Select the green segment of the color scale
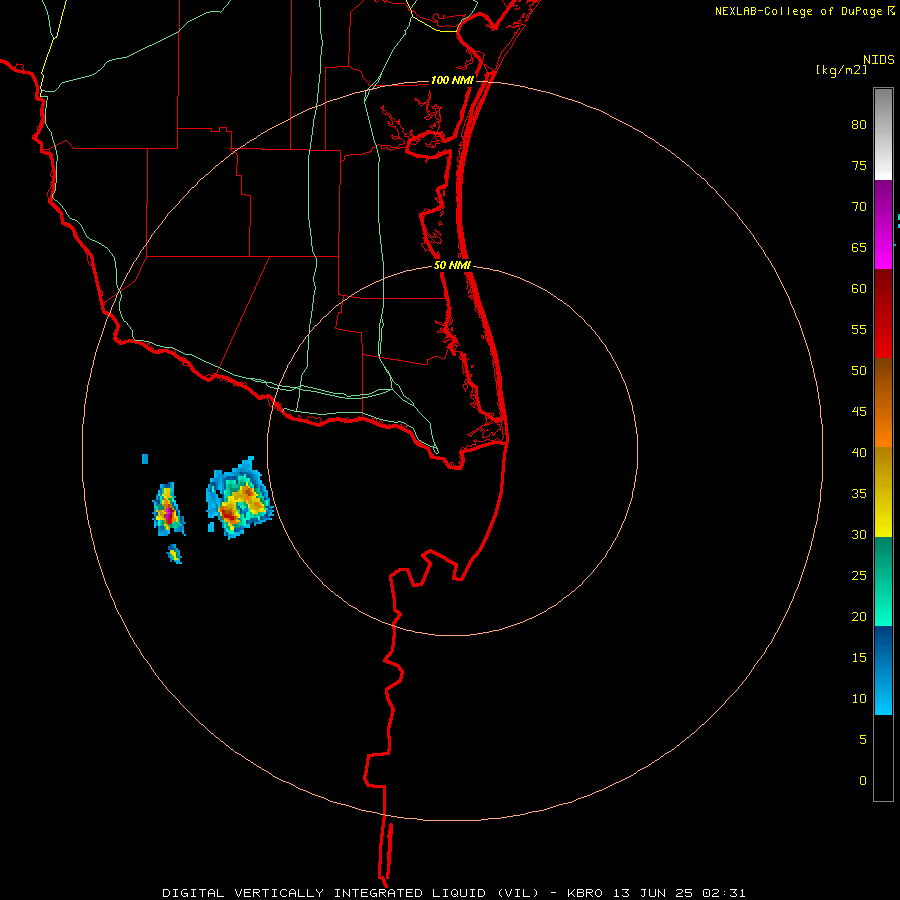This screenshot has width=900, height=900. coord(883,581)
